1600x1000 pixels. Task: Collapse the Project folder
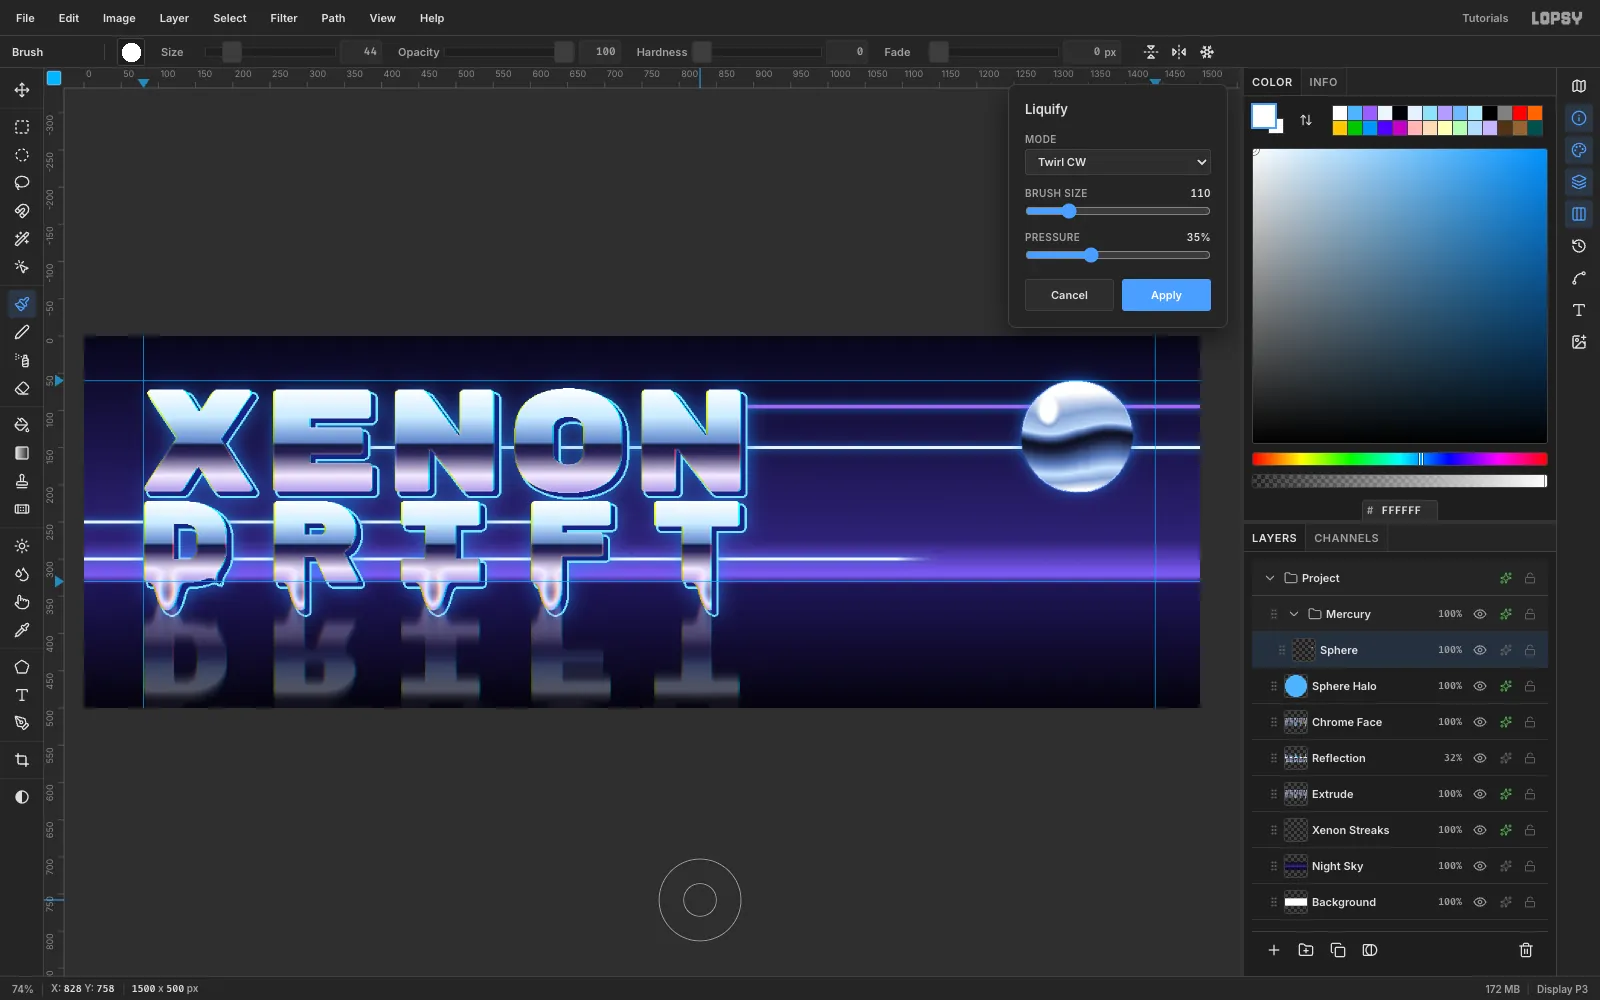(1270, 578)
